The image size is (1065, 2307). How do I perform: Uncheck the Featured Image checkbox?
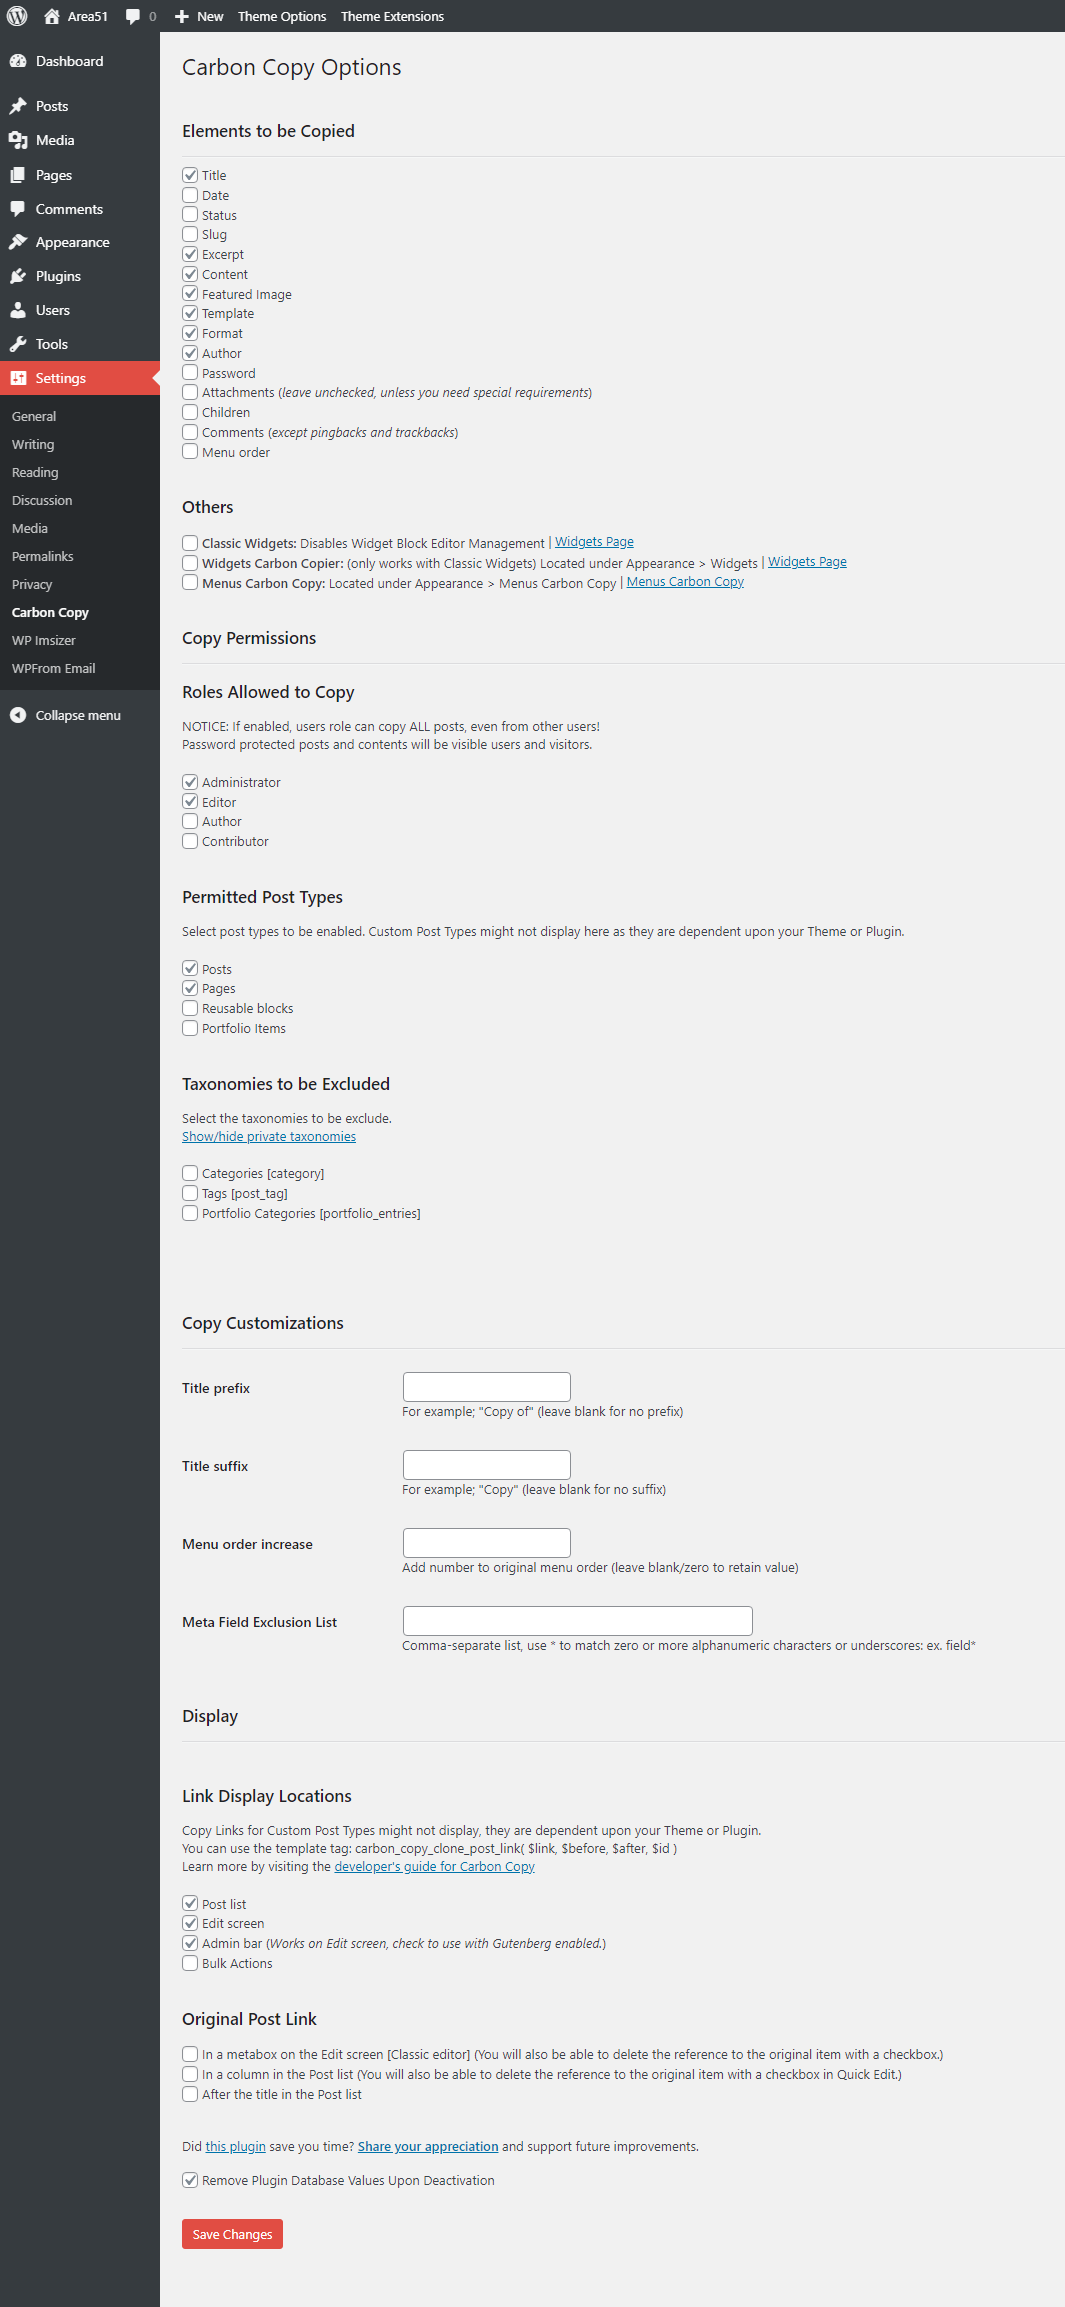pyautogui.click(x=190, y=294)
